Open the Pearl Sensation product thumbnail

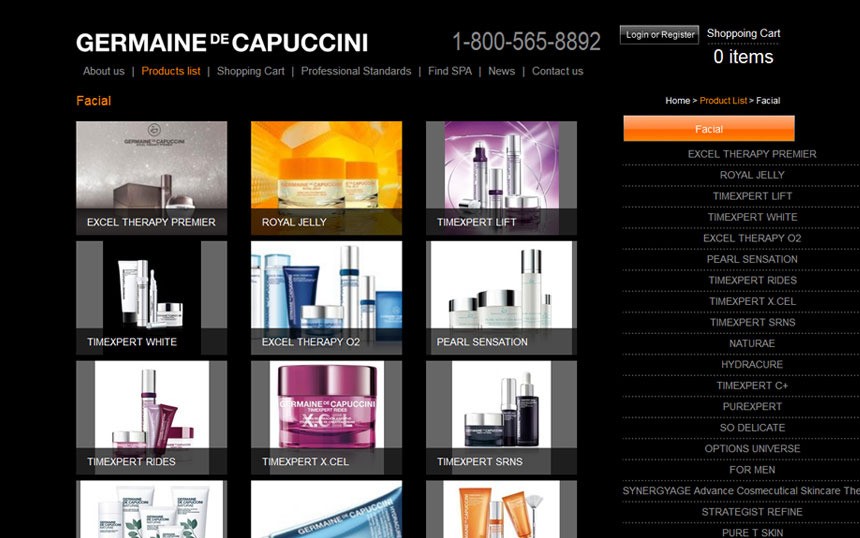501,298
